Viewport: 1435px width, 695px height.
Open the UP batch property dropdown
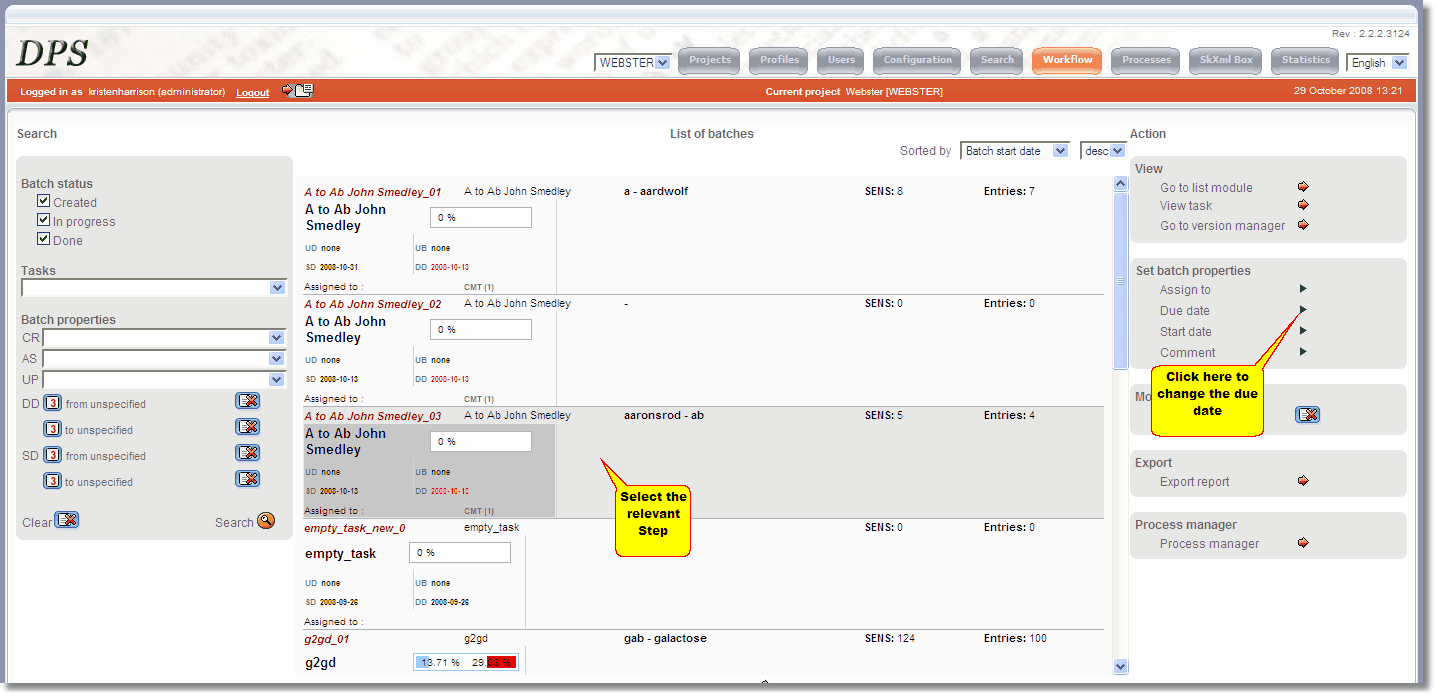(x=164, y=380)
